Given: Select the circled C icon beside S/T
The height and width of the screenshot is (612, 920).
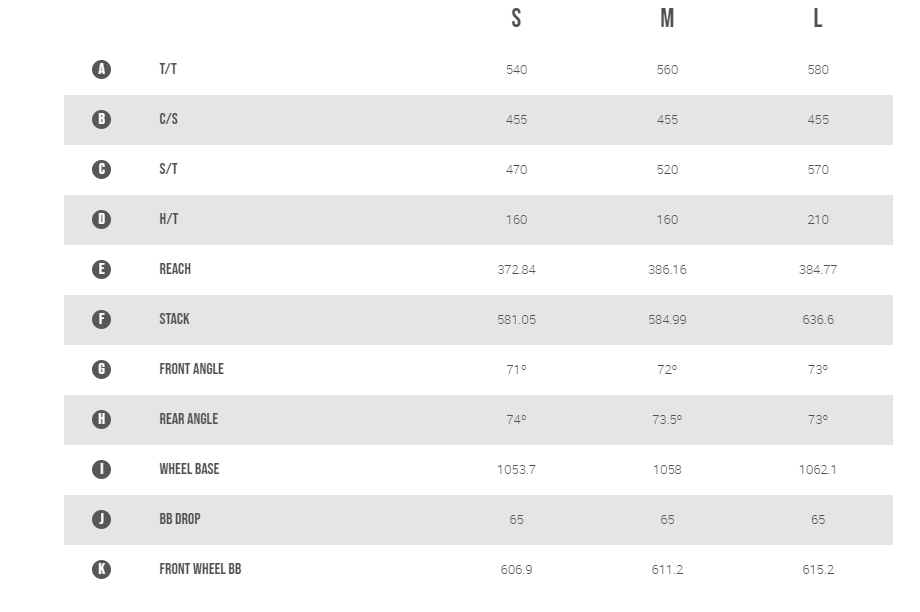Looking at the screenshot, I should (102, 169).
